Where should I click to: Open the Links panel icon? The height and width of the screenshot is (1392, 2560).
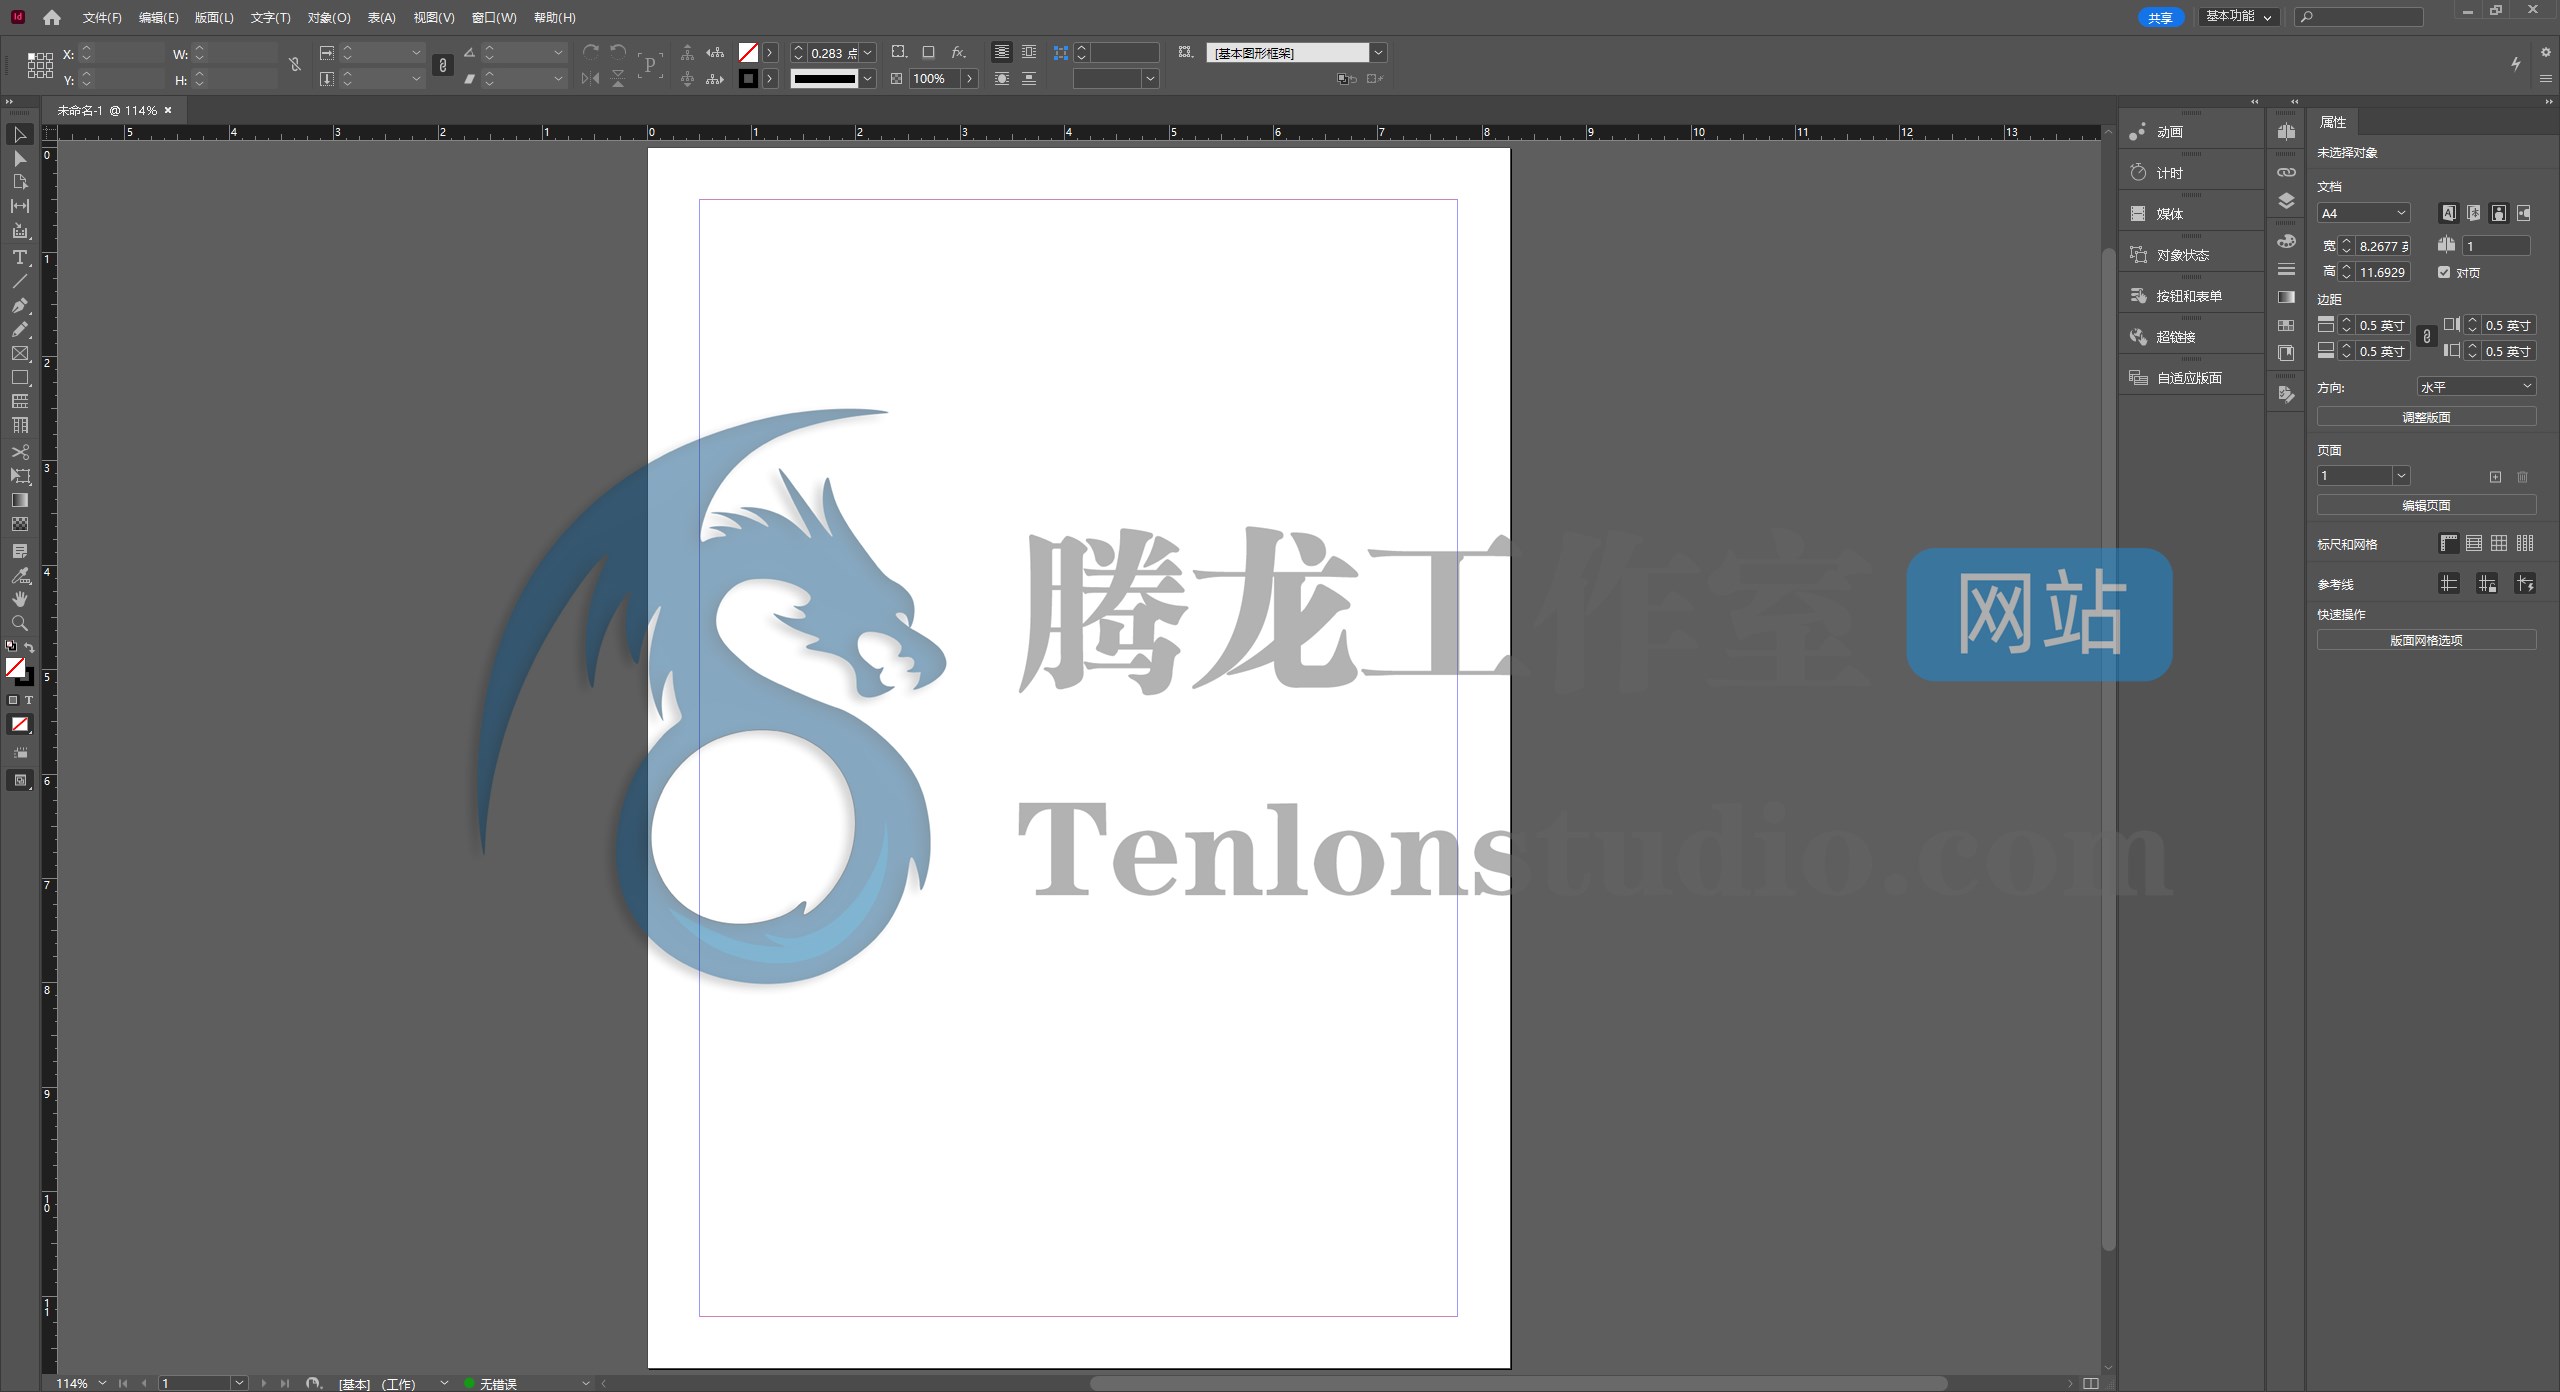(2286, 172)
